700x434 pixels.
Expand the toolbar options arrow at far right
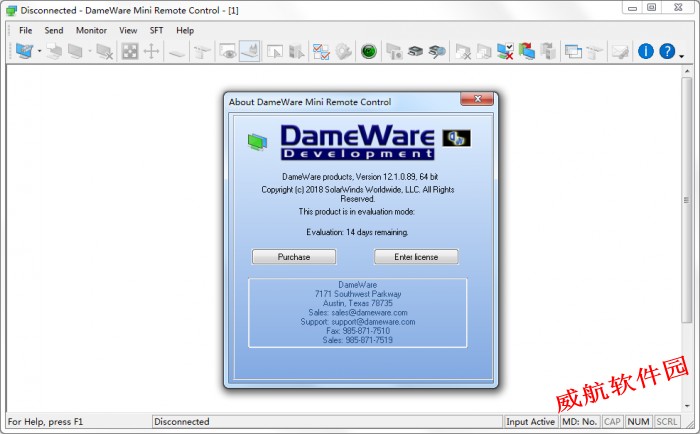[682, 56]
